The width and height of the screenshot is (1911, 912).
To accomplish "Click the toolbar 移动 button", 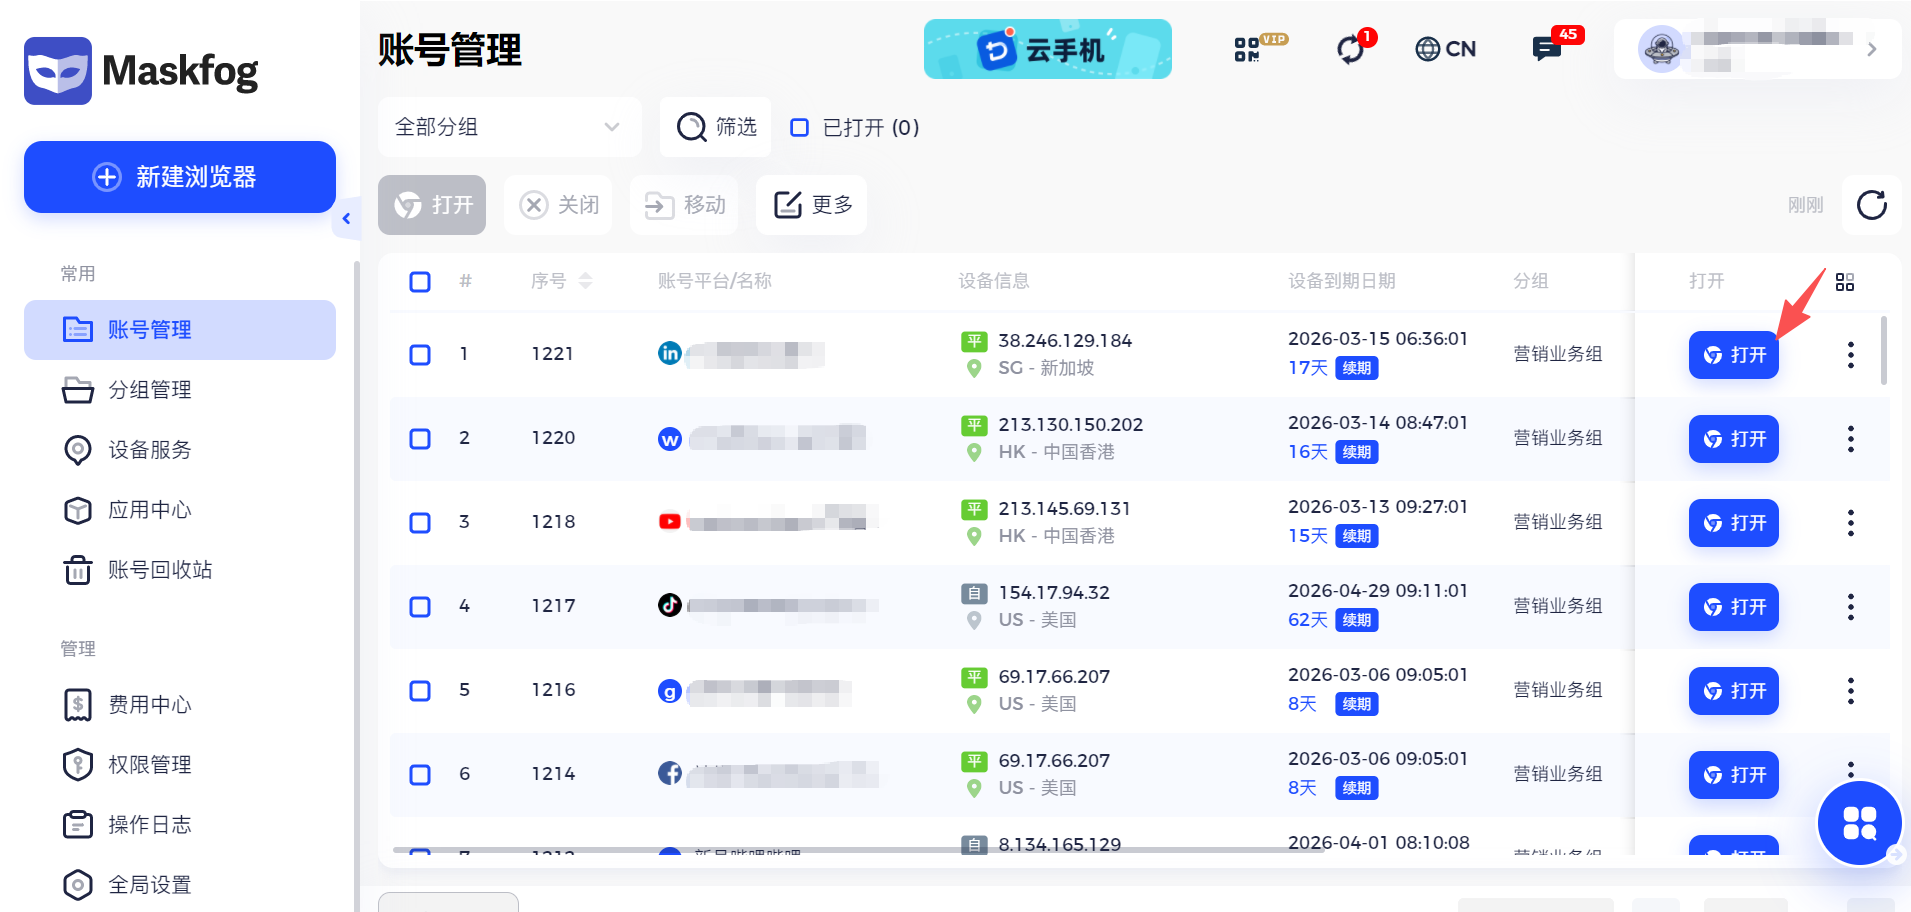I will (684, 205).
